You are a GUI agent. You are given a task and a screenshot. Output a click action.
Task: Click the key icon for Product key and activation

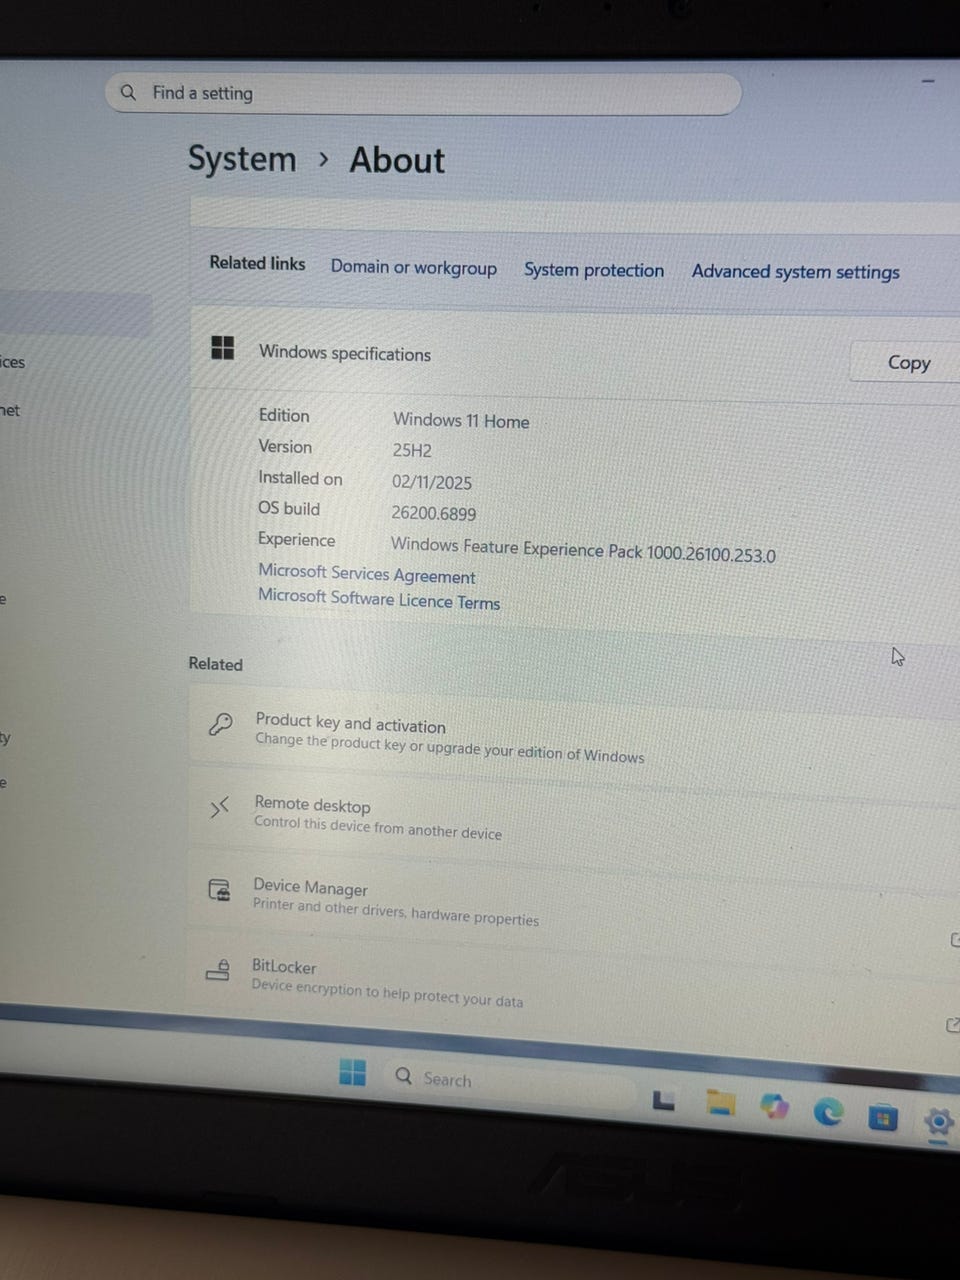click(x=220, y=724)
